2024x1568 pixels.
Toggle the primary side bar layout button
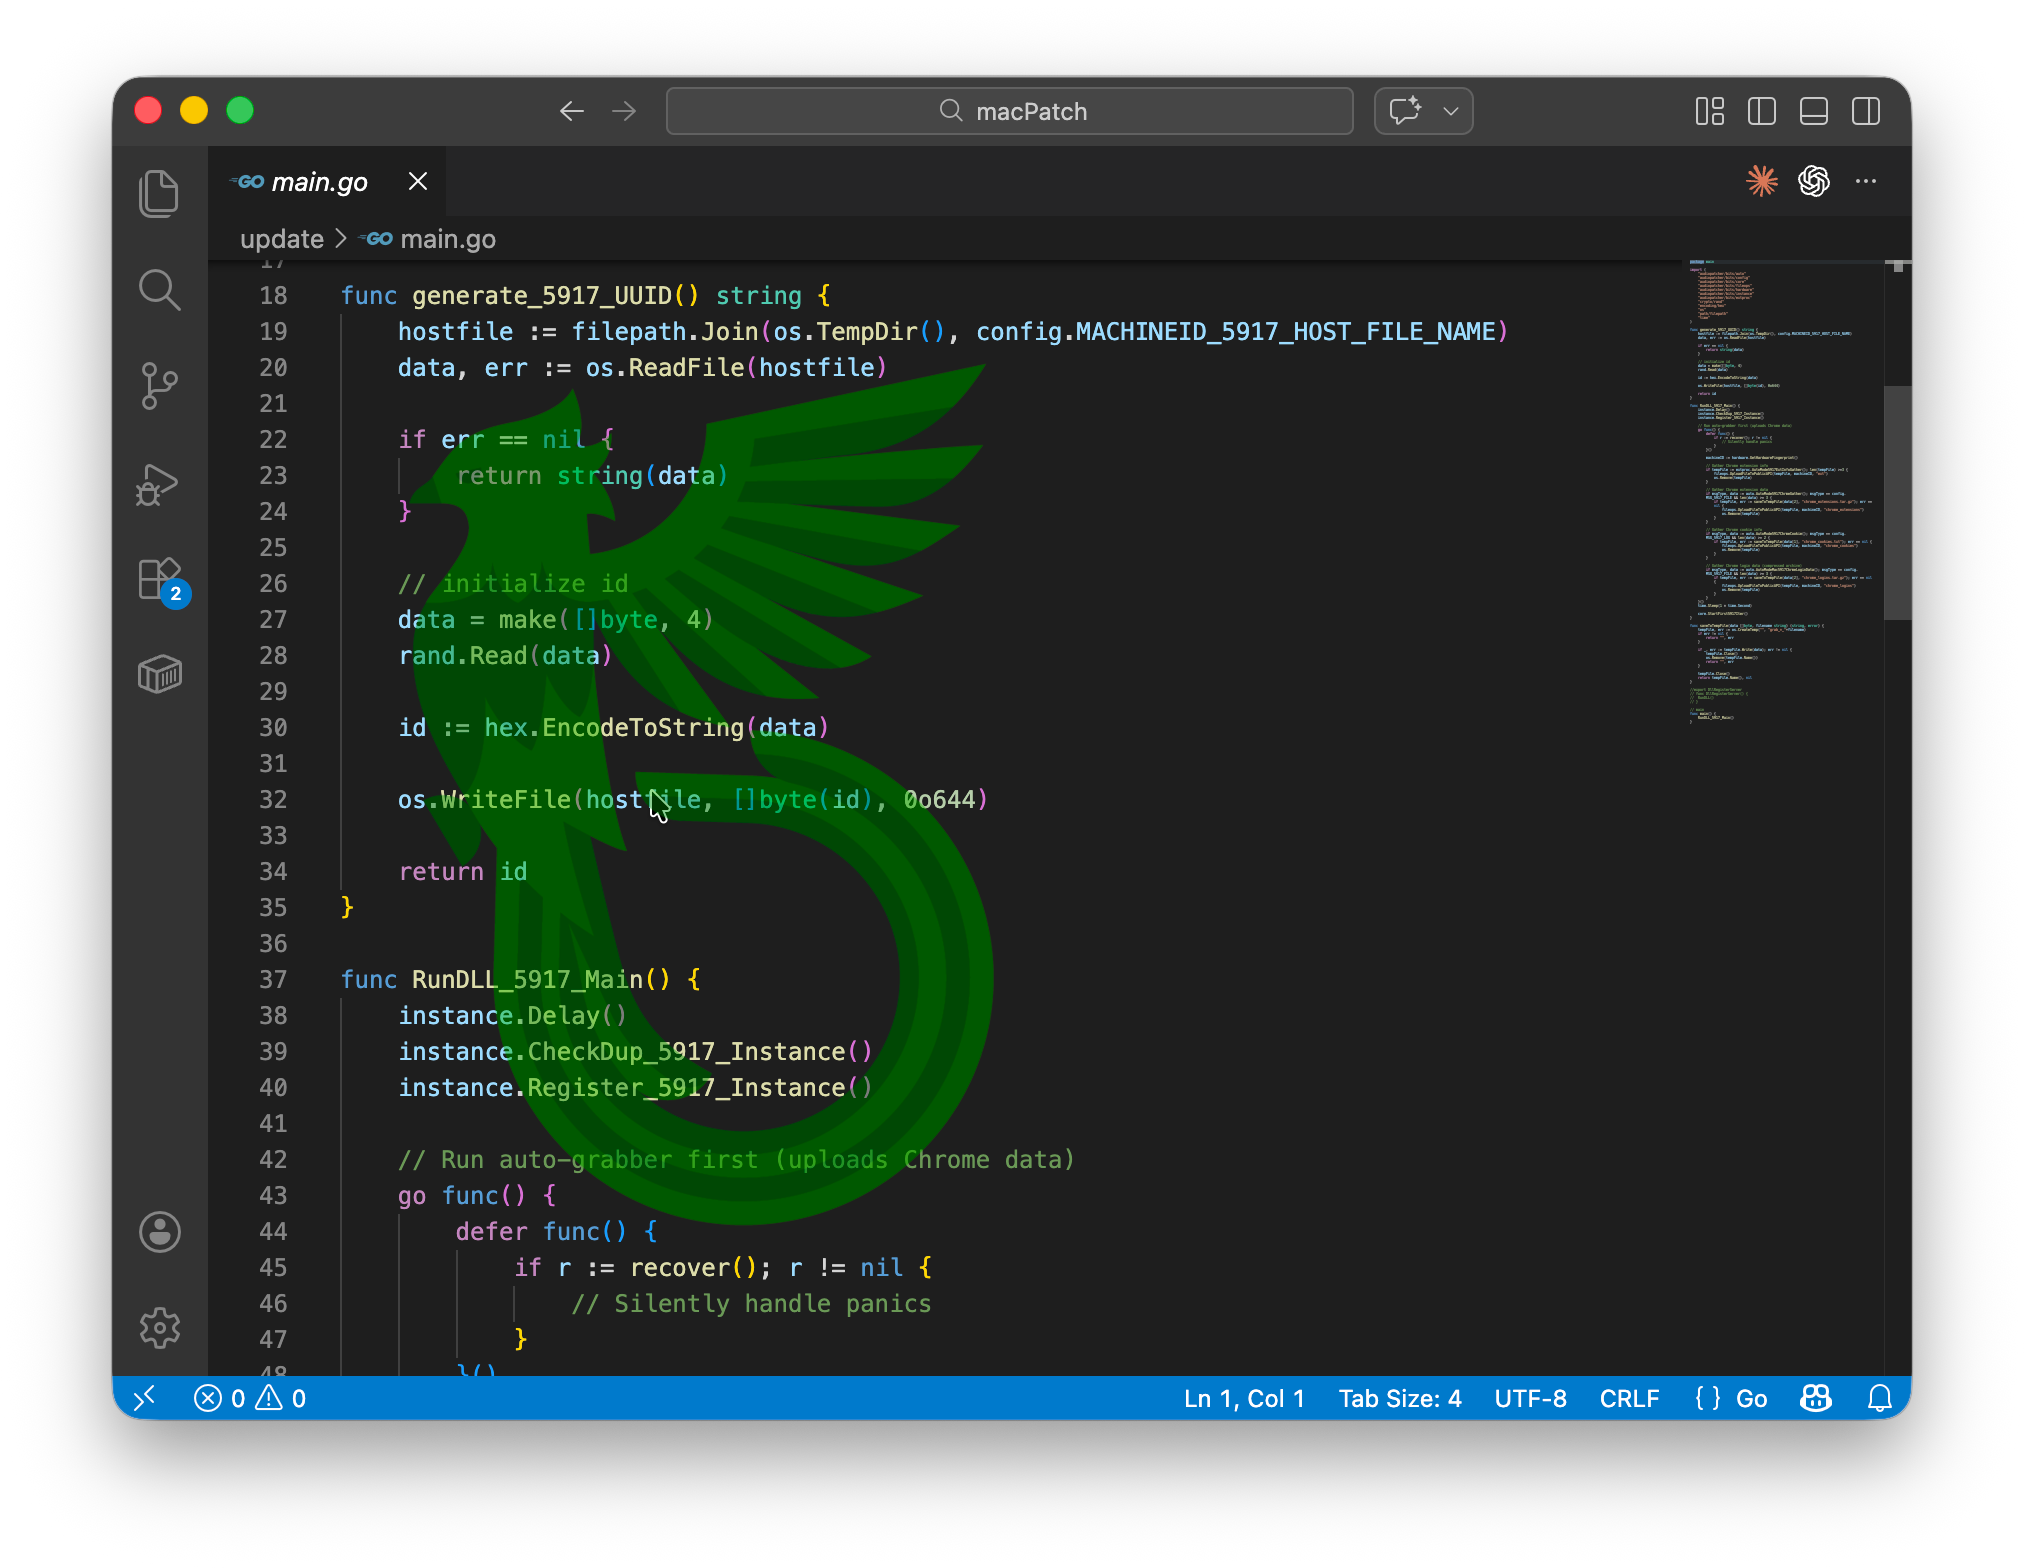pyautogui.click(x=1761, y=111)
